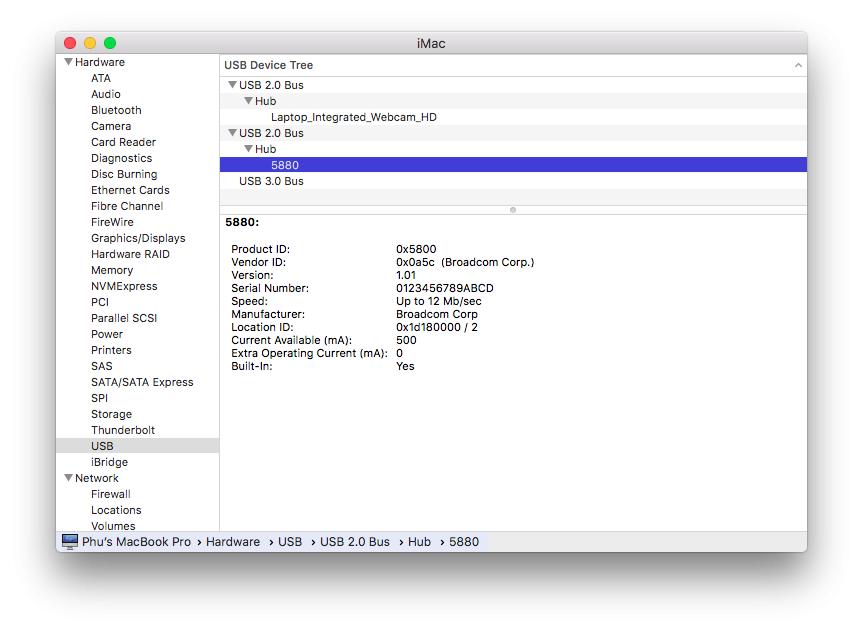Select Volumes under Network
The height and width of the screenshot is (632, 863).
[x=113, y=526]
